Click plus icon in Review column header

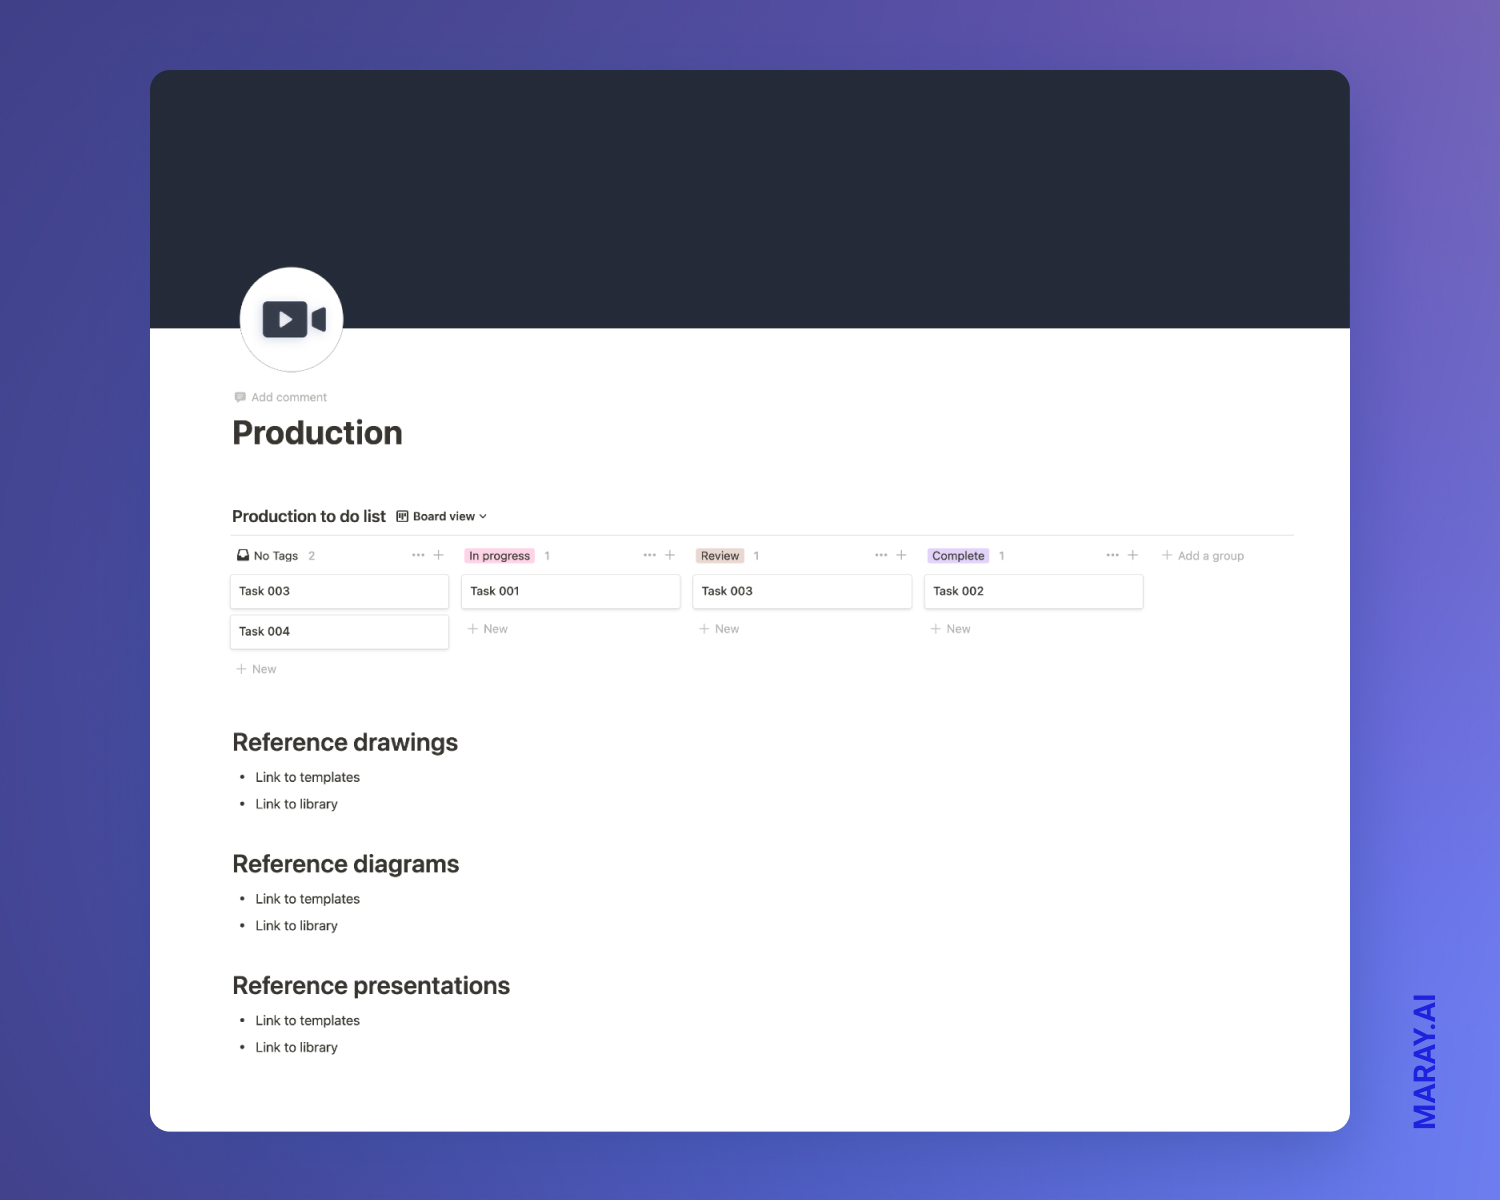pyautogui.click(x=901, y=555)
